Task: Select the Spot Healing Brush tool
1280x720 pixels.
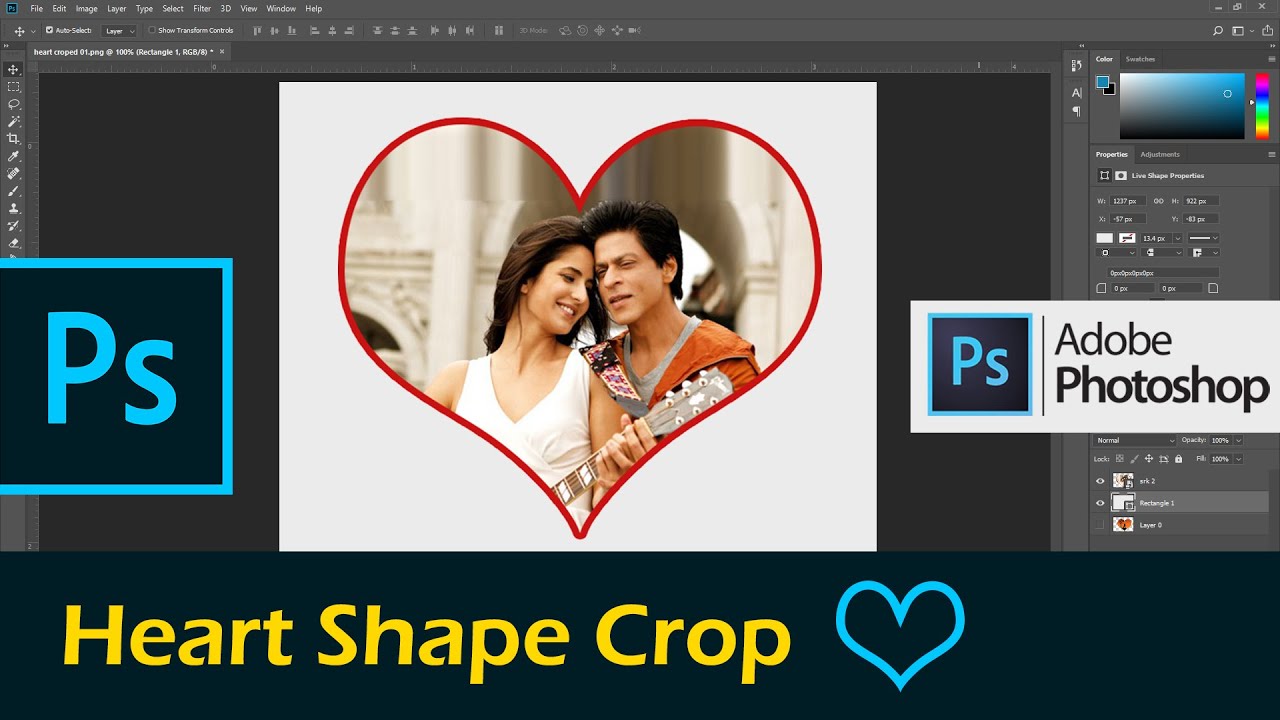Action: coord(13,173)
